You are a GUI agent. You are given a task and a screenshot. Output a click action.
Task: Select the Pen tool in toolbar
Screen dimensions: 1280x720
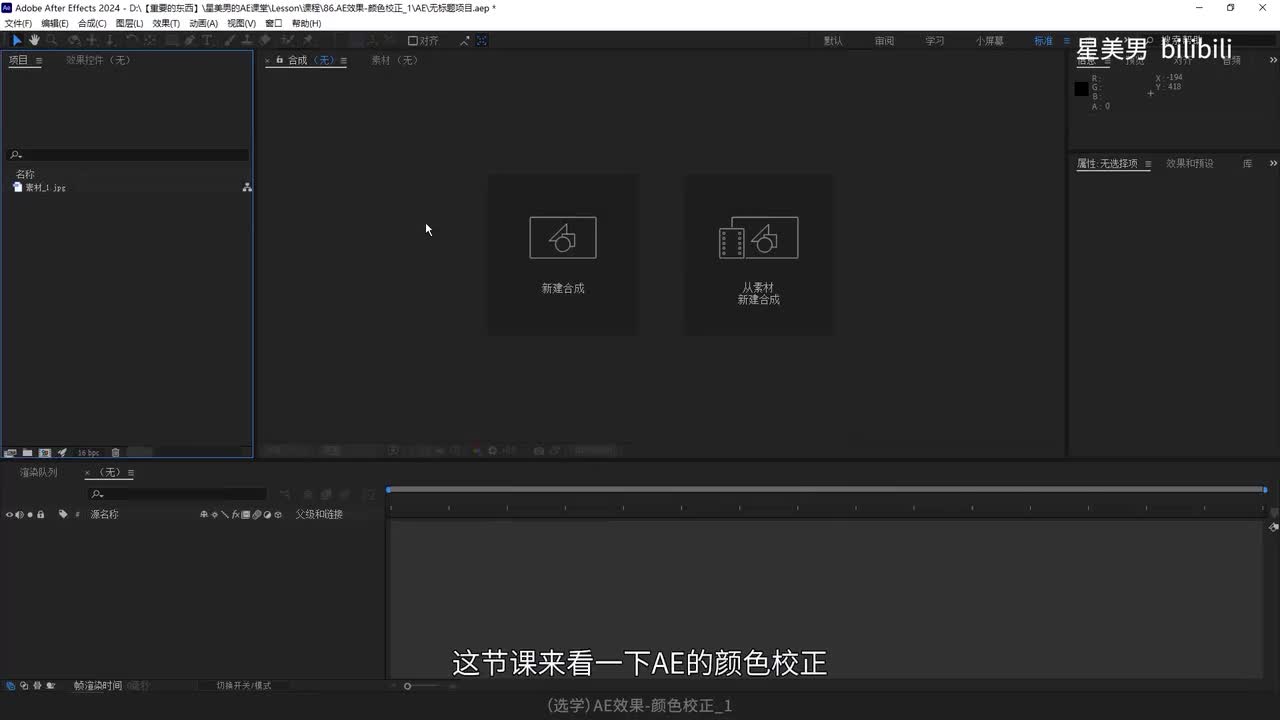[x=189, y=40]
